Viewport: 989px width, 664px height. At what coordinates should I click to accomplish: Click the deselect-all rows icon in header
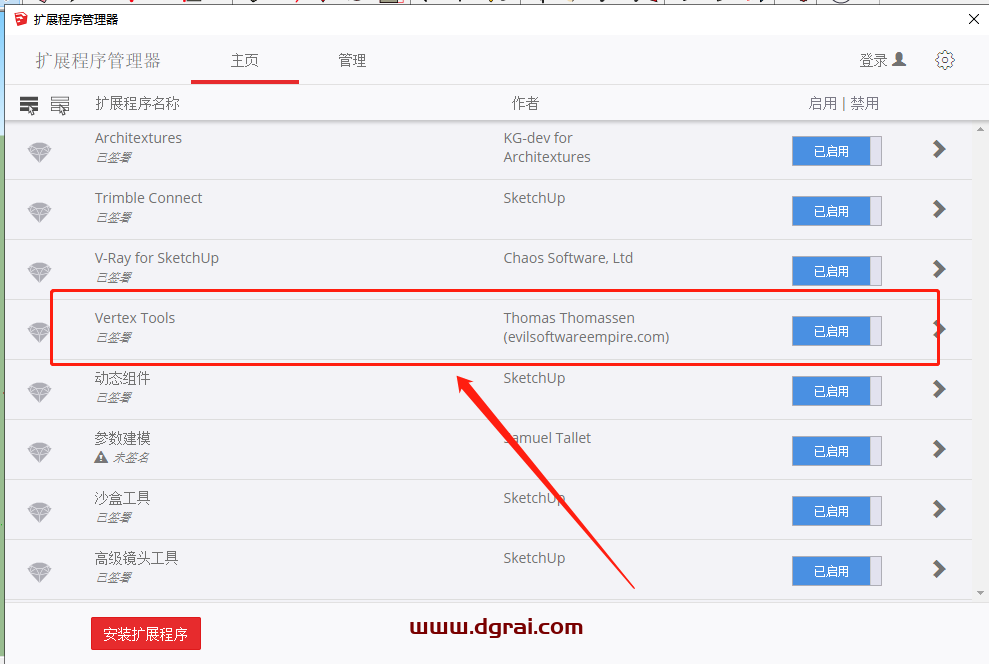(x=60, y=105)
